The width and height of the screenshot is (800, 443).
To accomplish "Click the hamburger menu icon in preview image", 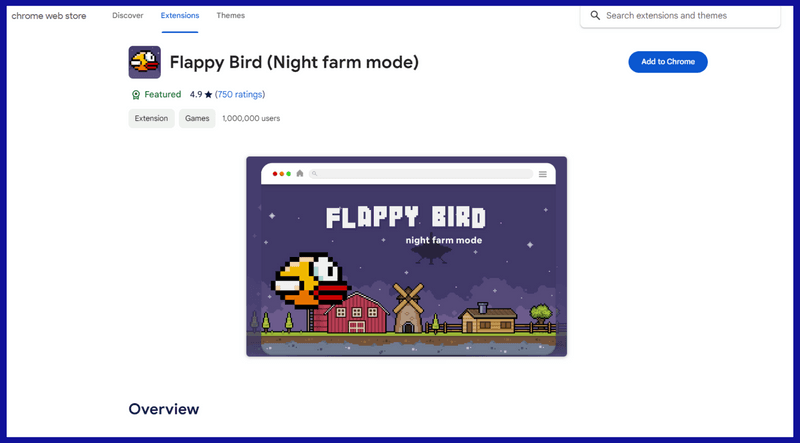I will click(543, 174).
